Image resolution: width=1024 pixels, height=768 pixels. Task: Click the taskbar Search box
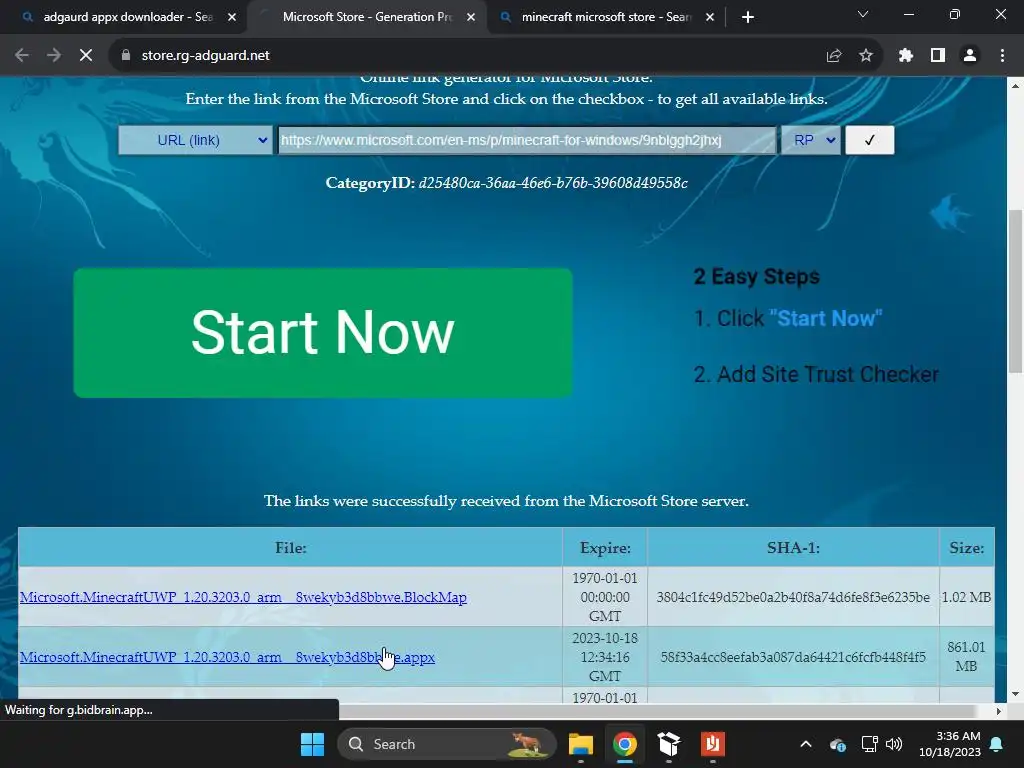(x=447, y=744)
